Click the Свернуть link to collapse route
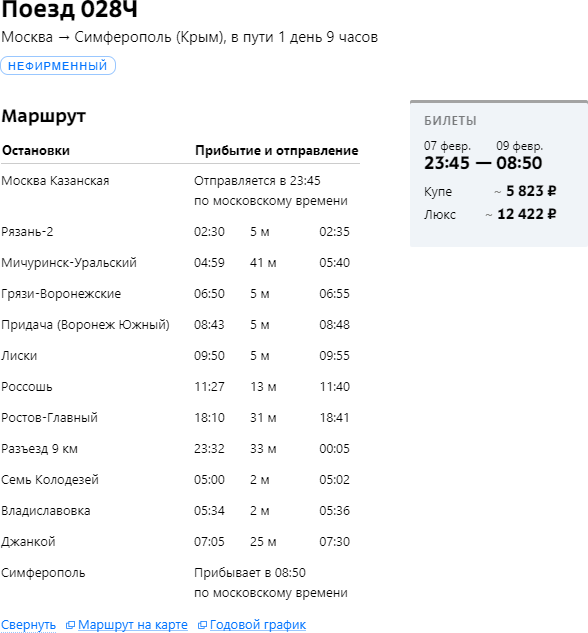The image size is (588, 633). click(x=28, y=625)
